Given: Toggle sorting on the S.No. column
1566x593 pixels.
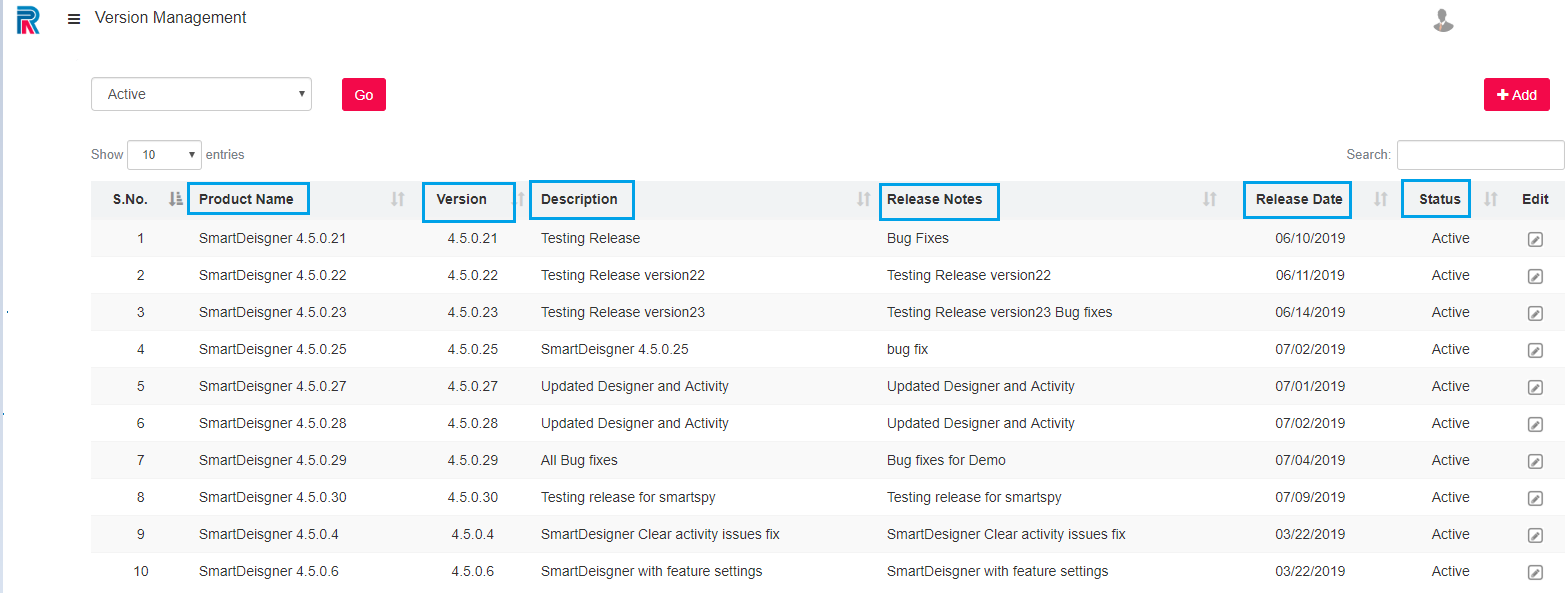Looking at the screenshot, I should pos(175,199).
